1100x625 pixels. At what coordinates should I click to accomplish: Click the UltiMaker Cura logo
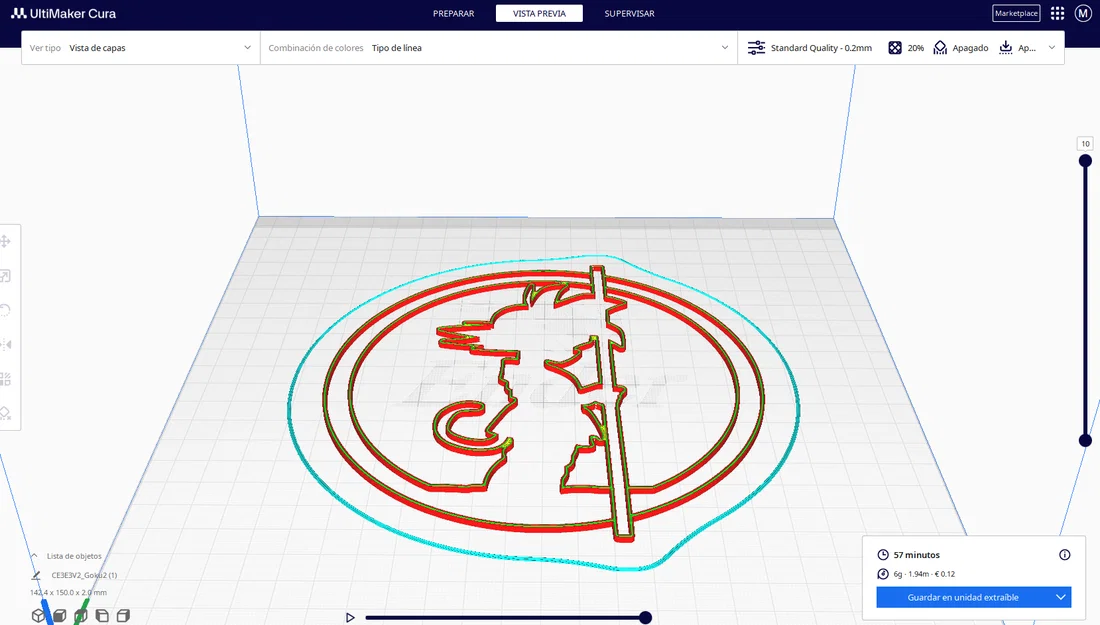point(63,13)
